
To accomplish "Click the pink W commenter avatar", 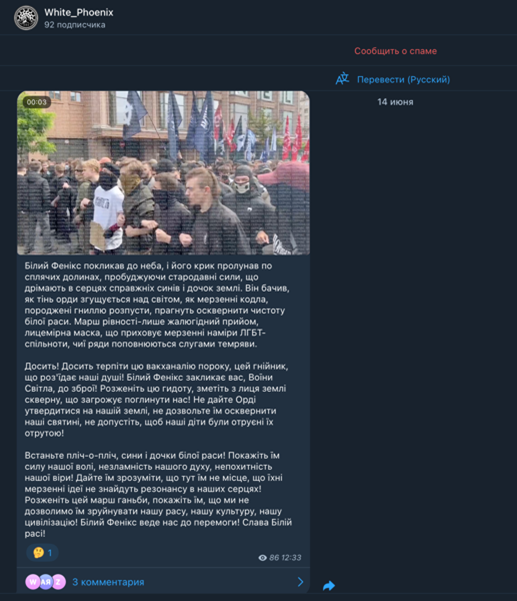I will (x=33, y=582).
